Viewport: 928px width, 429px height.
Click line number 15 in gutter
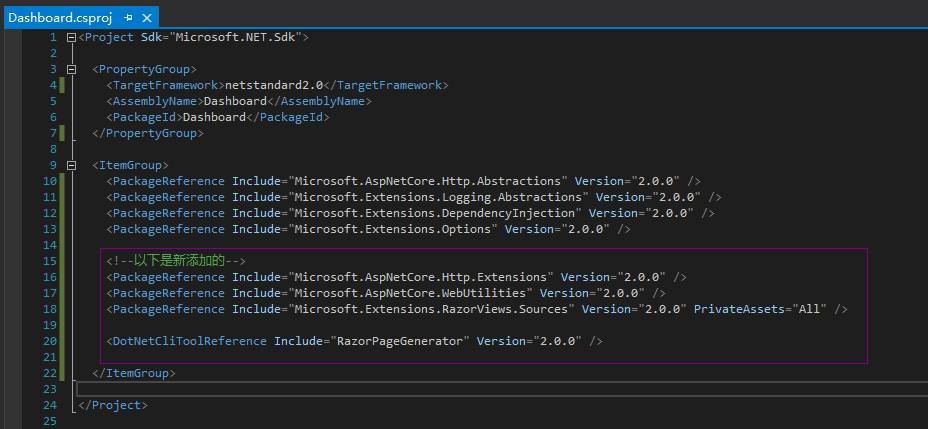tap(49, 261)
